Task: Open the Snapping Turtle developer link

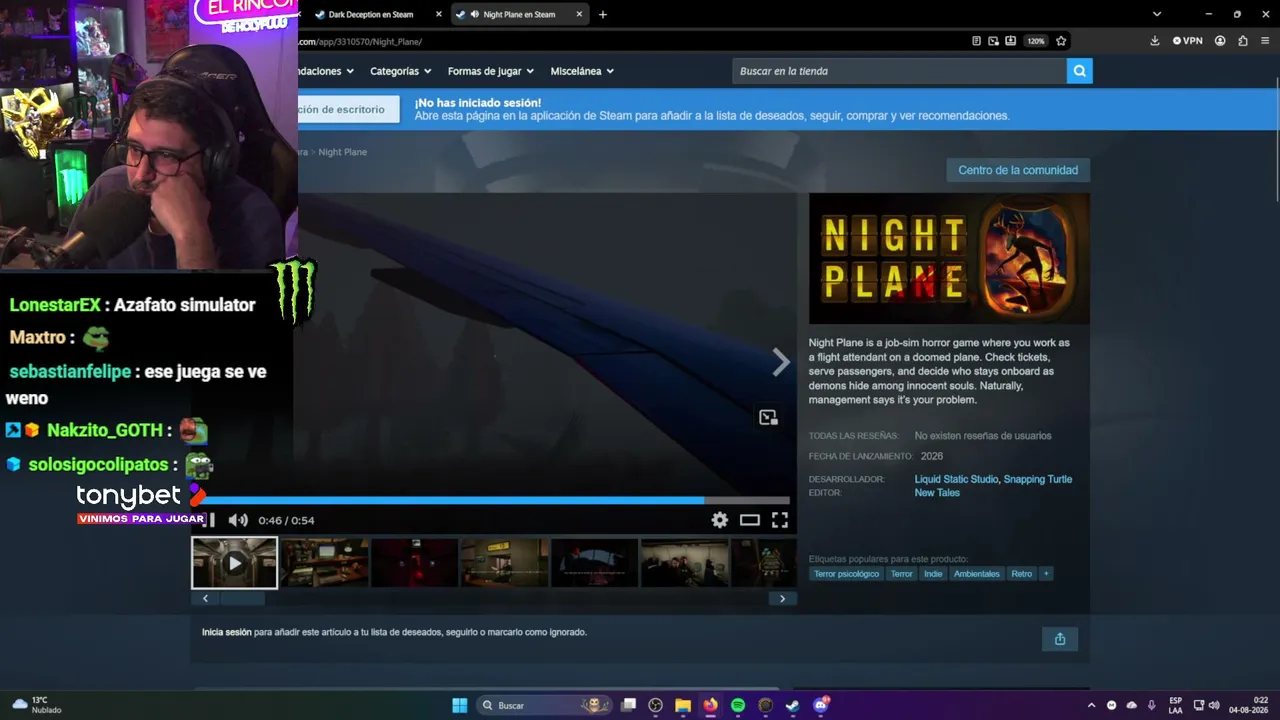Action: point(1038,479)
